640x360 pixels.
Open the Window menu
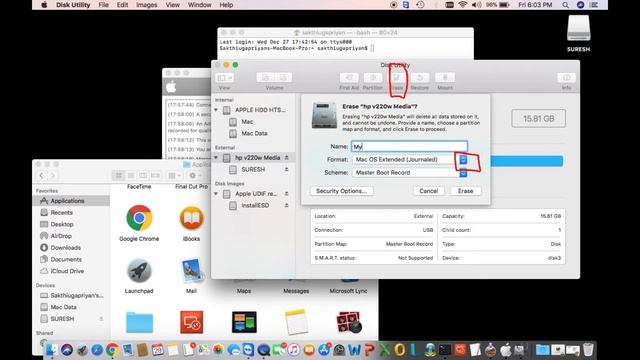pyautogui.click(x=200, y=5)
